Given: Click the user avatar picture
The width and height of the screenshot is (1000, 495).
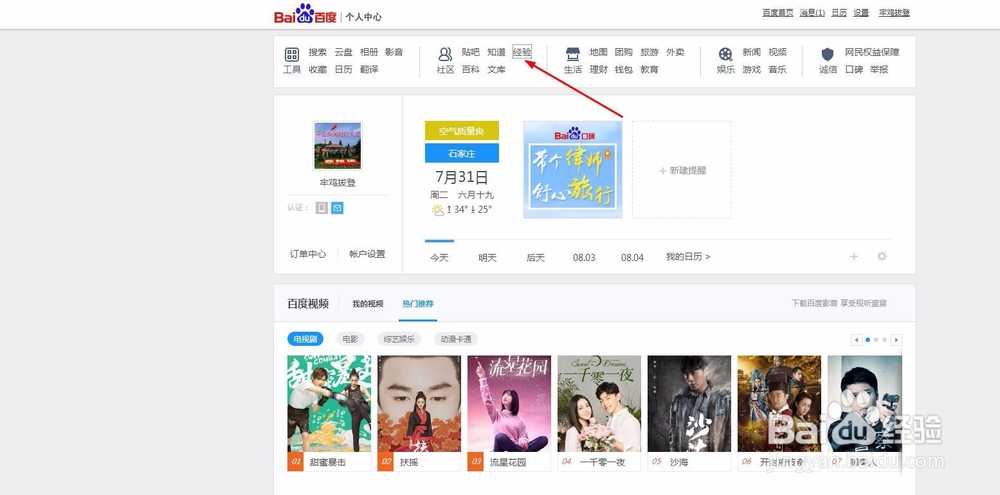Looking at the screenshot, I should [337, 145].
